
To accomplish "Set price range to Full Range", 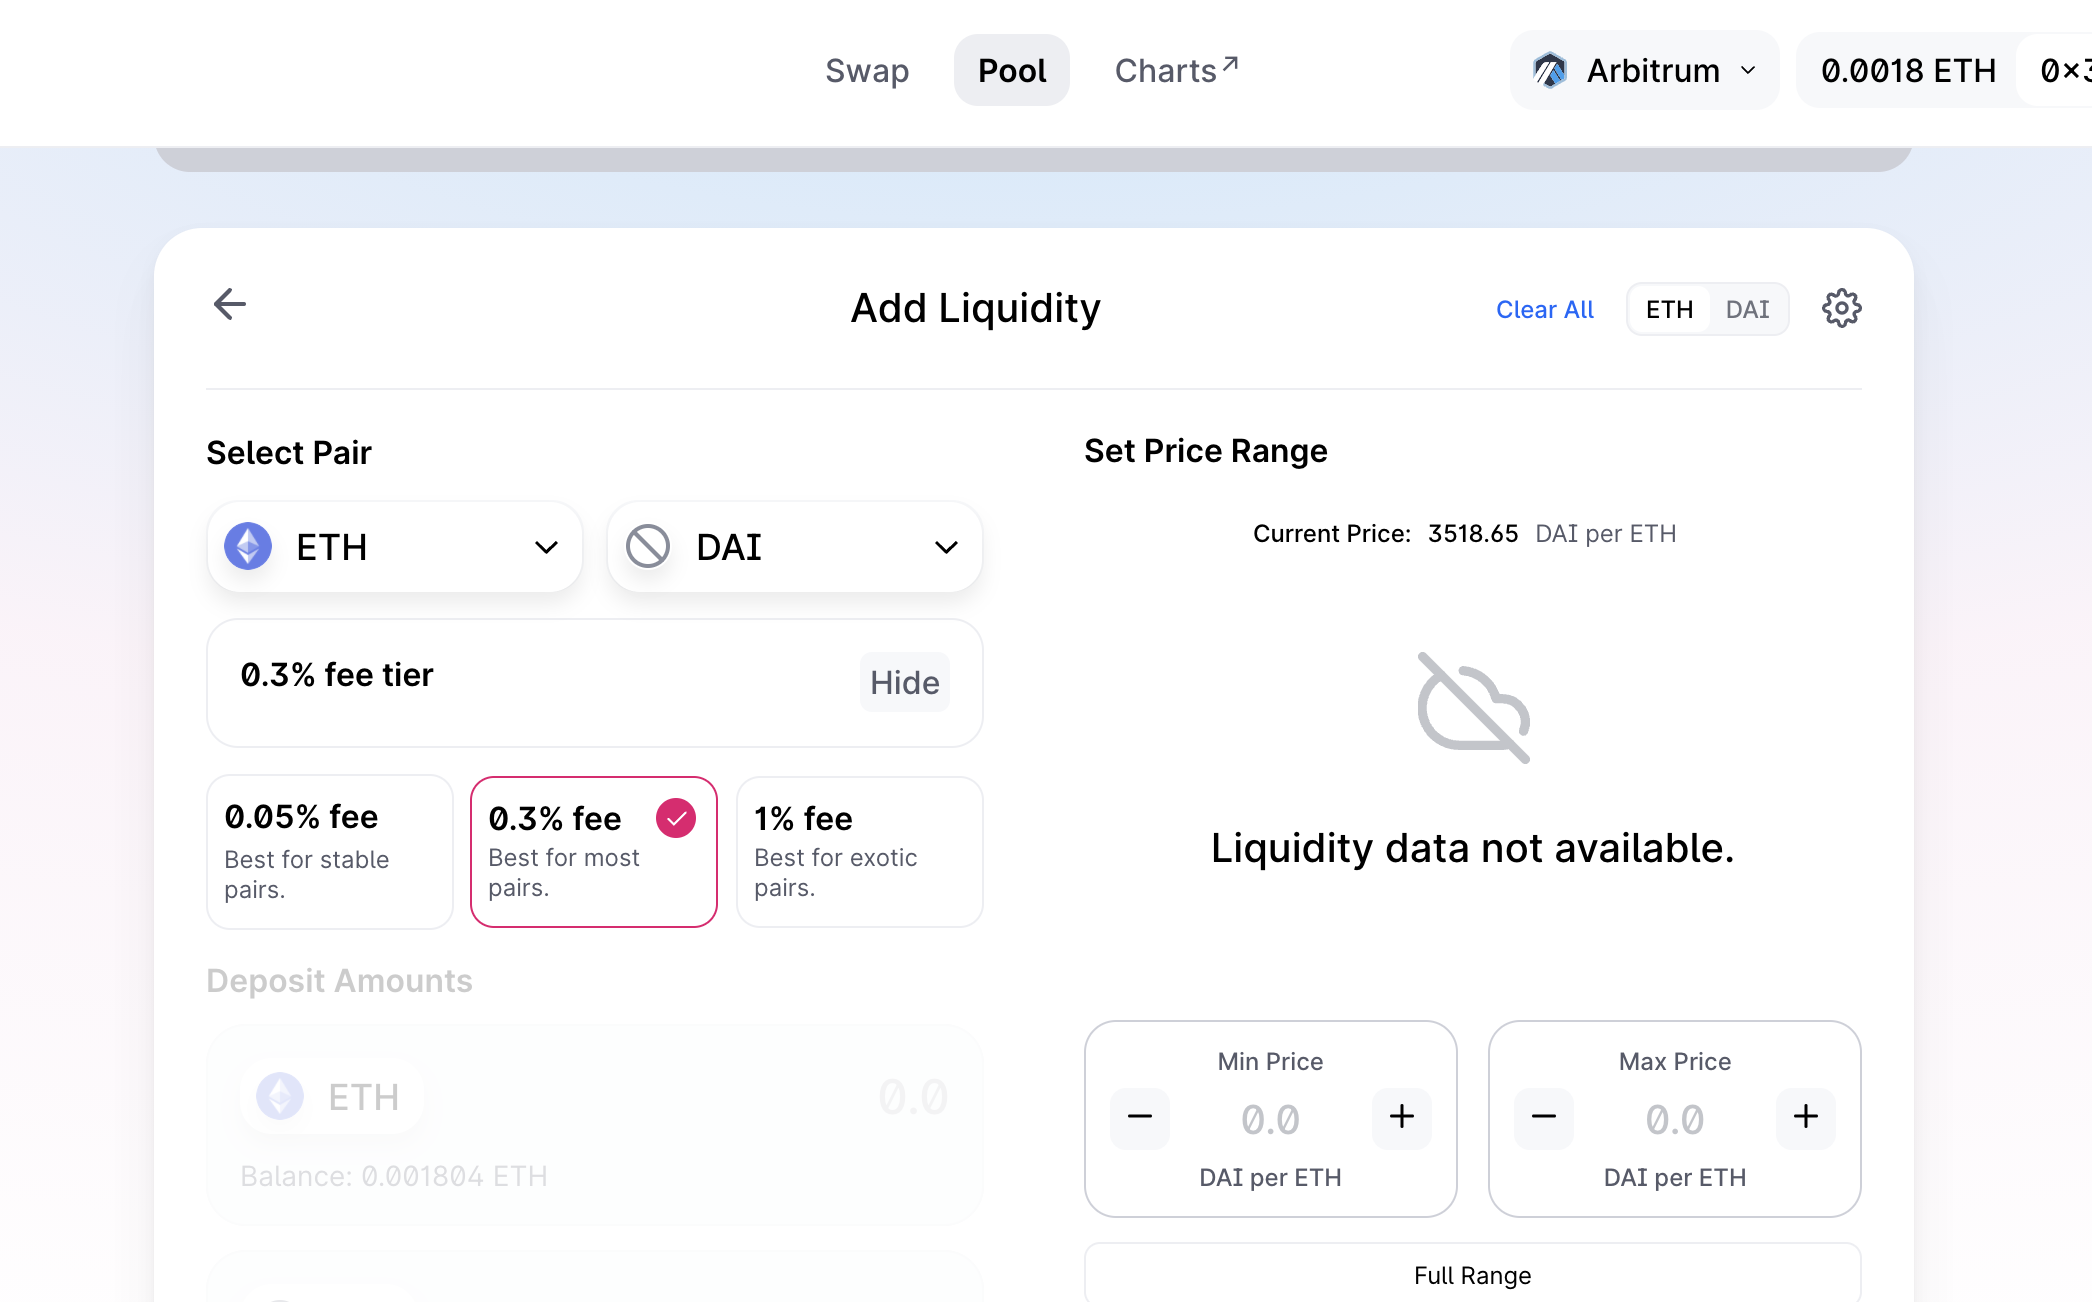I will click(1472, 1275).
